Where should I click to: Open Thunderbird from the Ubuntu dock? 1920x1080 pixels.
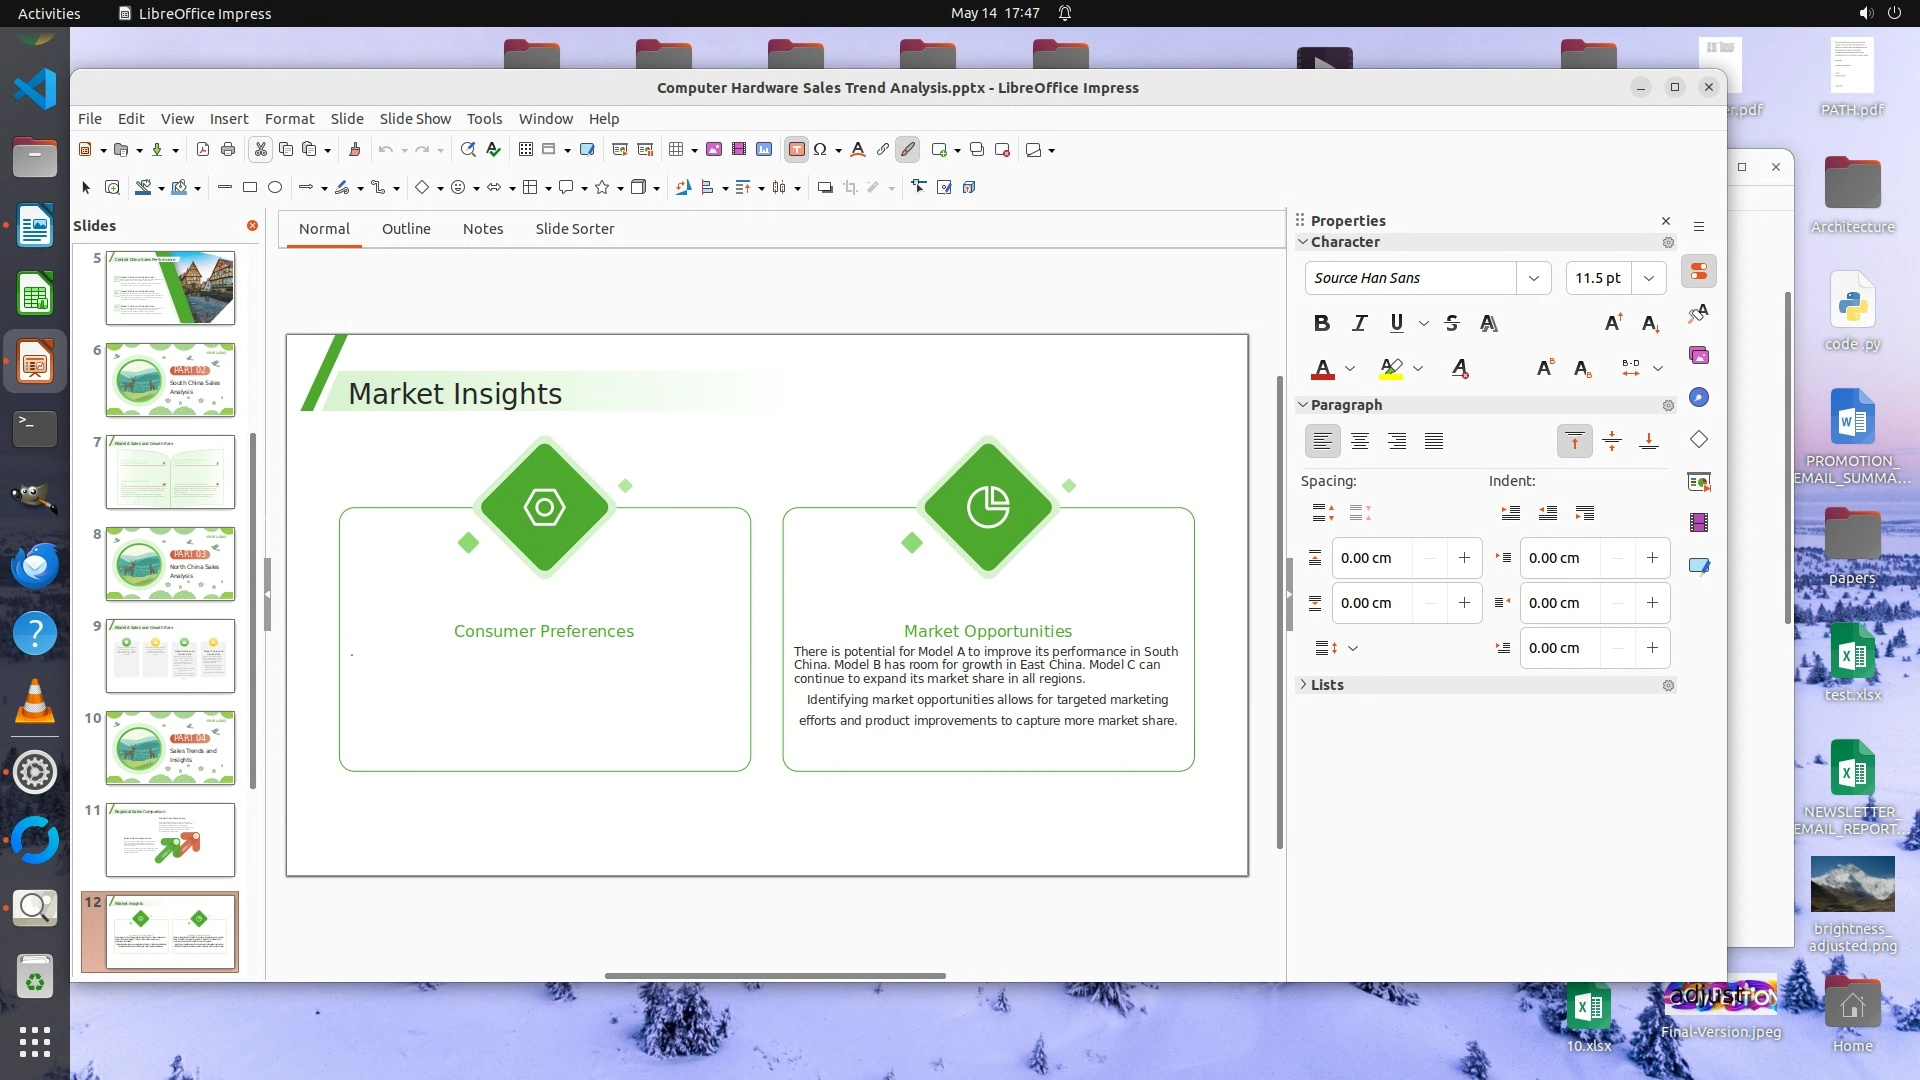35,565
